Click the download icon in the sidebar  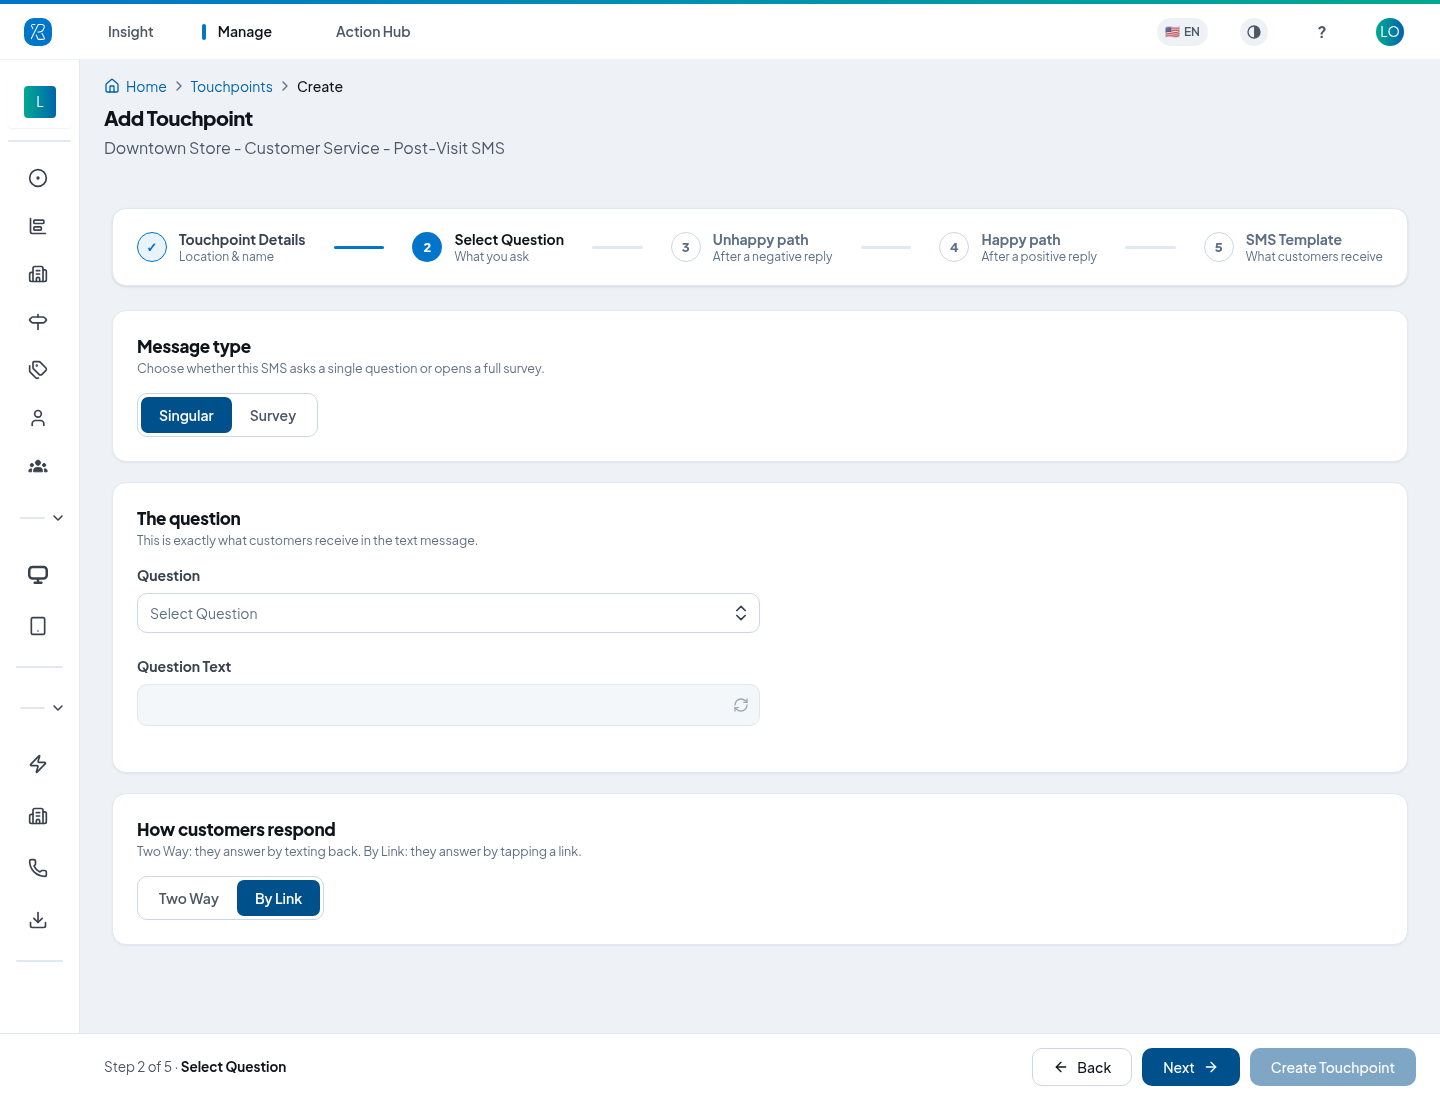pyautogui.click(x=38, y=920)
